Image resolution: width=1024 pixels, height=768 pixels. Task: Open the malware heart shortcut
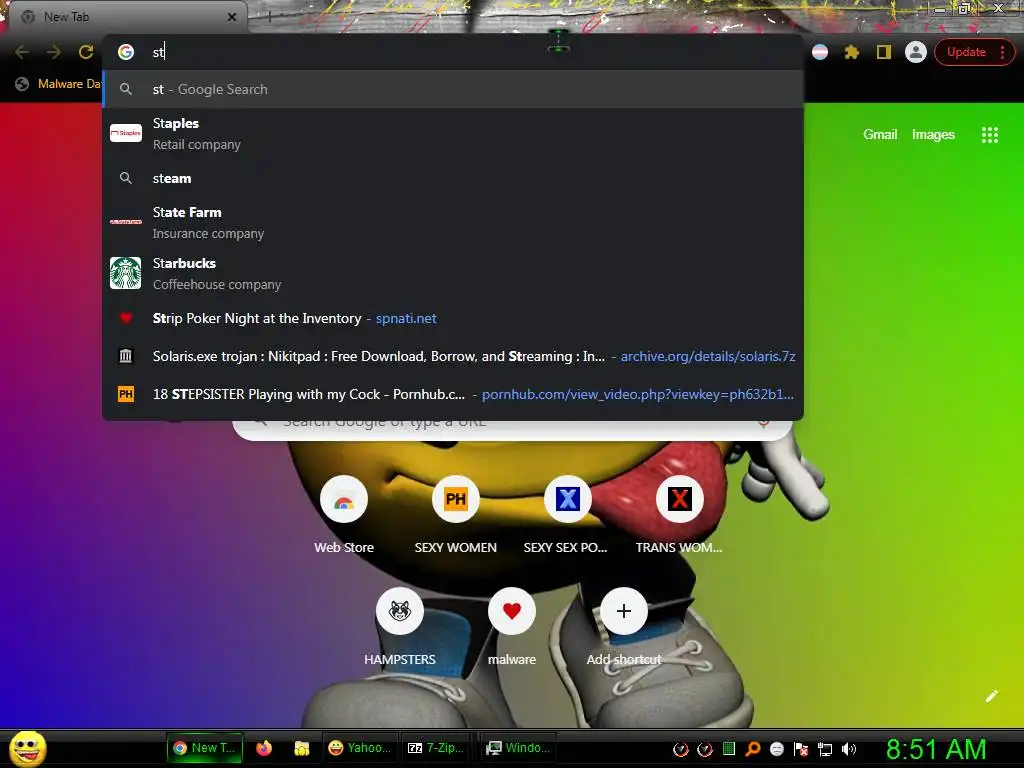pos(512,611)
